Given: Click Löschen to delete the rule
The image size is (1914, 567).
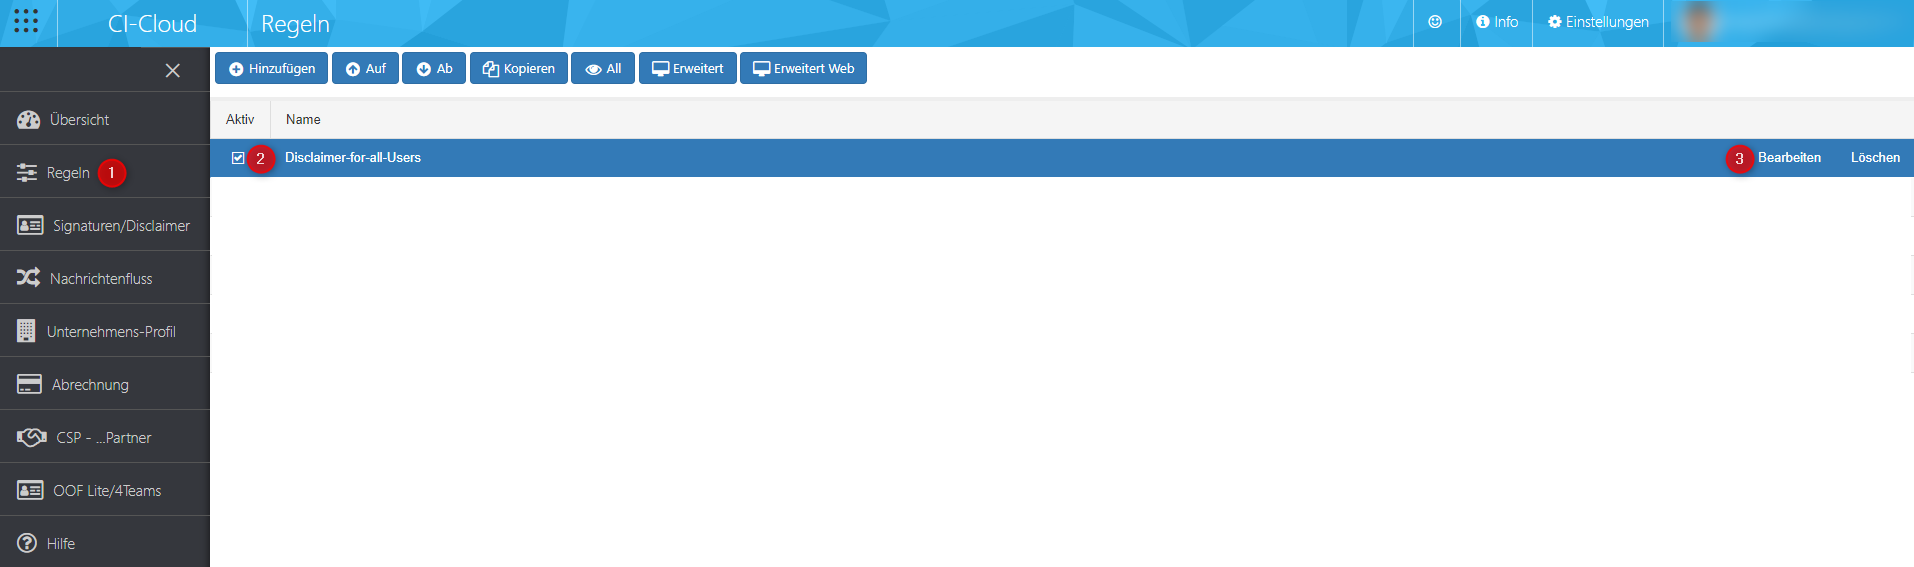Looking at the screenshot, I should point(1875,158).
